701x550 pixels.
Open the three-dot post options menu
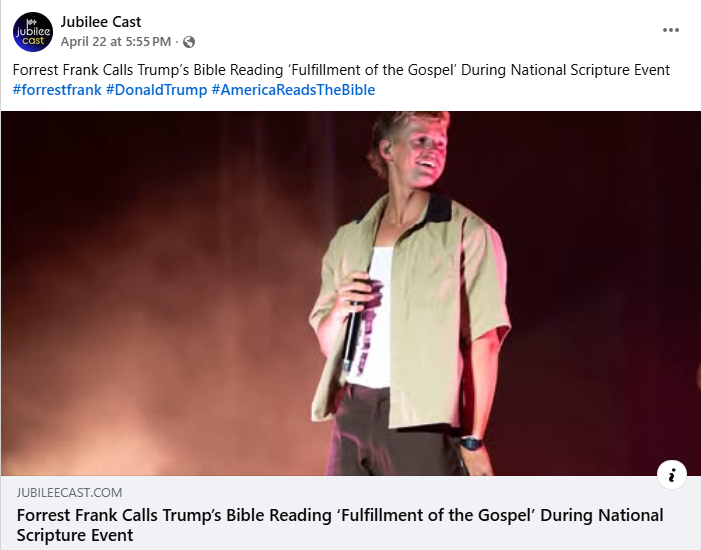click(671, 30)
